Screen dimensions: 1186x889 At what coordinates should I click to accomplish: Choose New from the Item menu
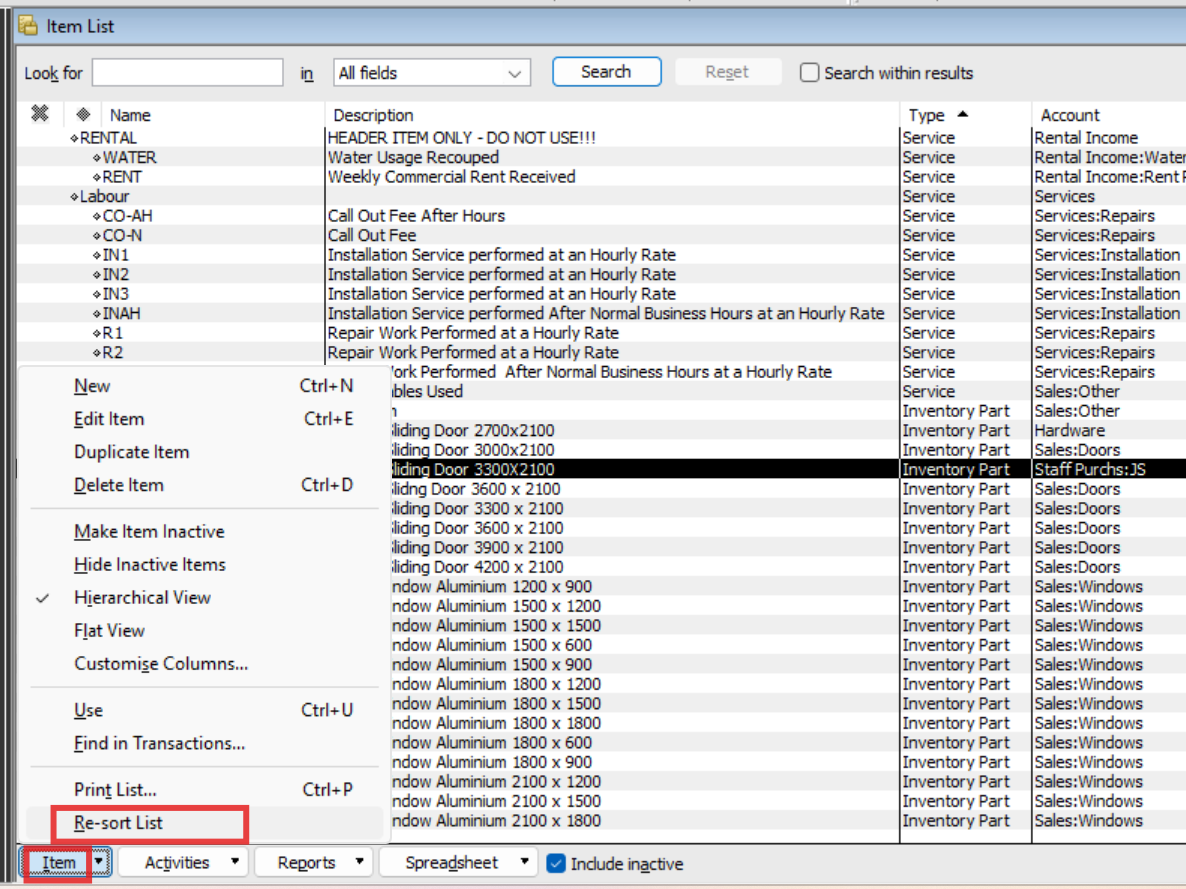(x=204, y=386)
